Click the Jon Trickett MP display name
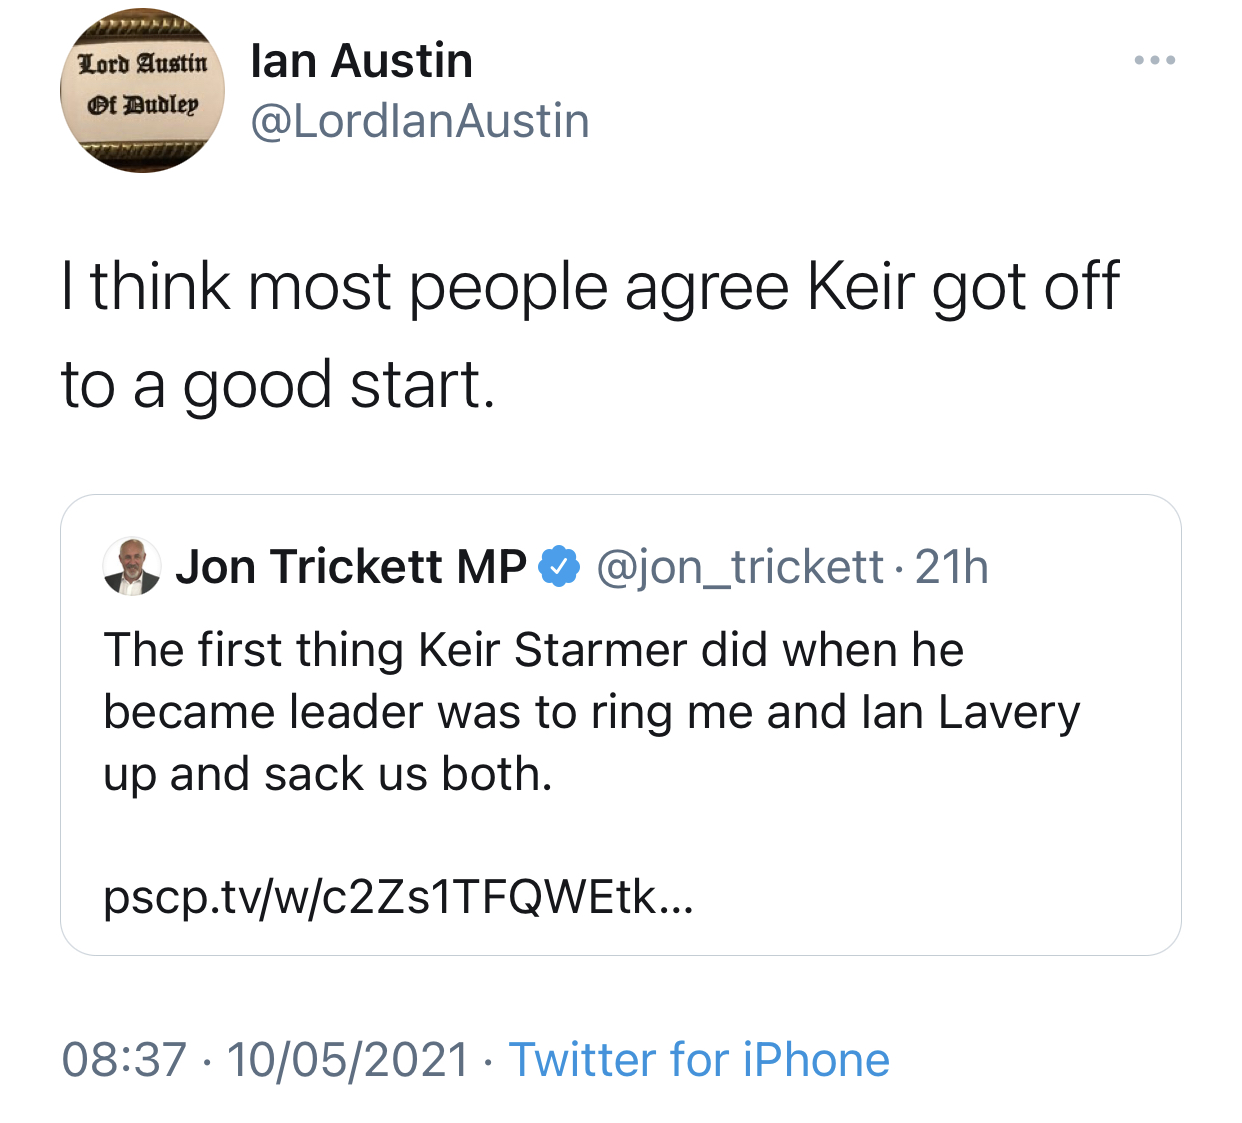 coord(351,567)
